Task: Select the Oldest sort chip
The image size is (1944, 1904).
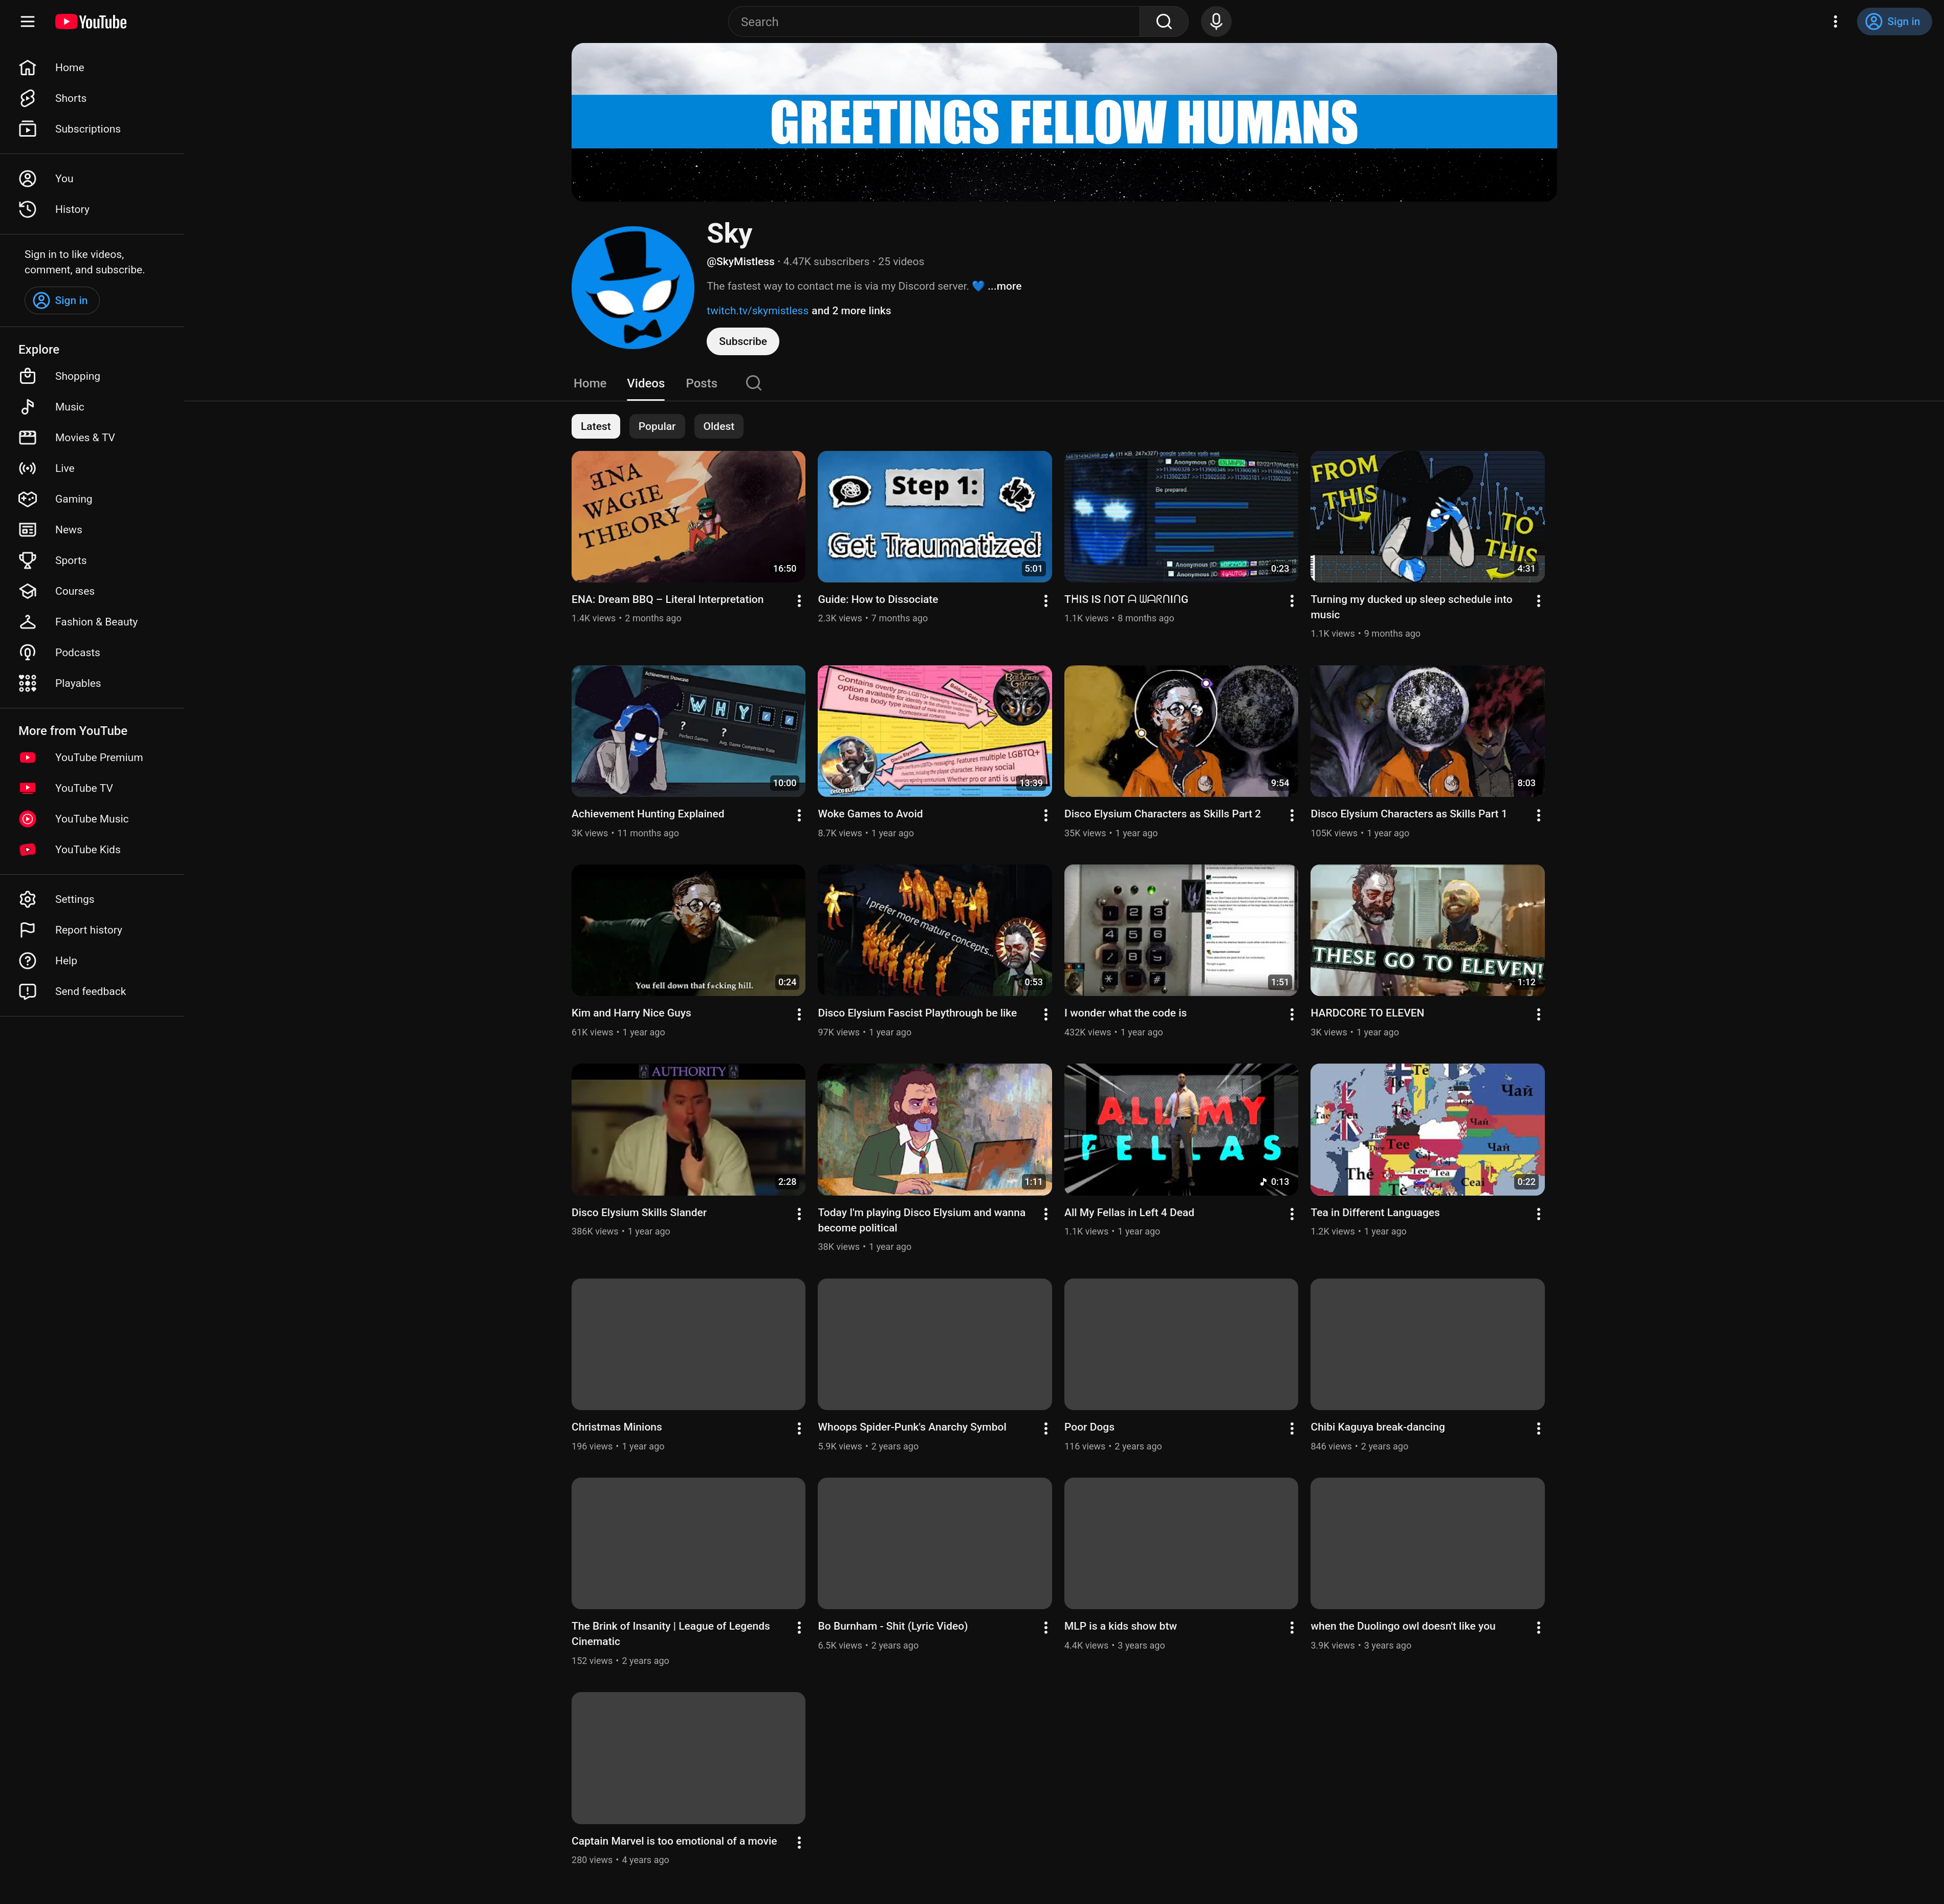Action: pyautogui.click(x=718, y=426)
